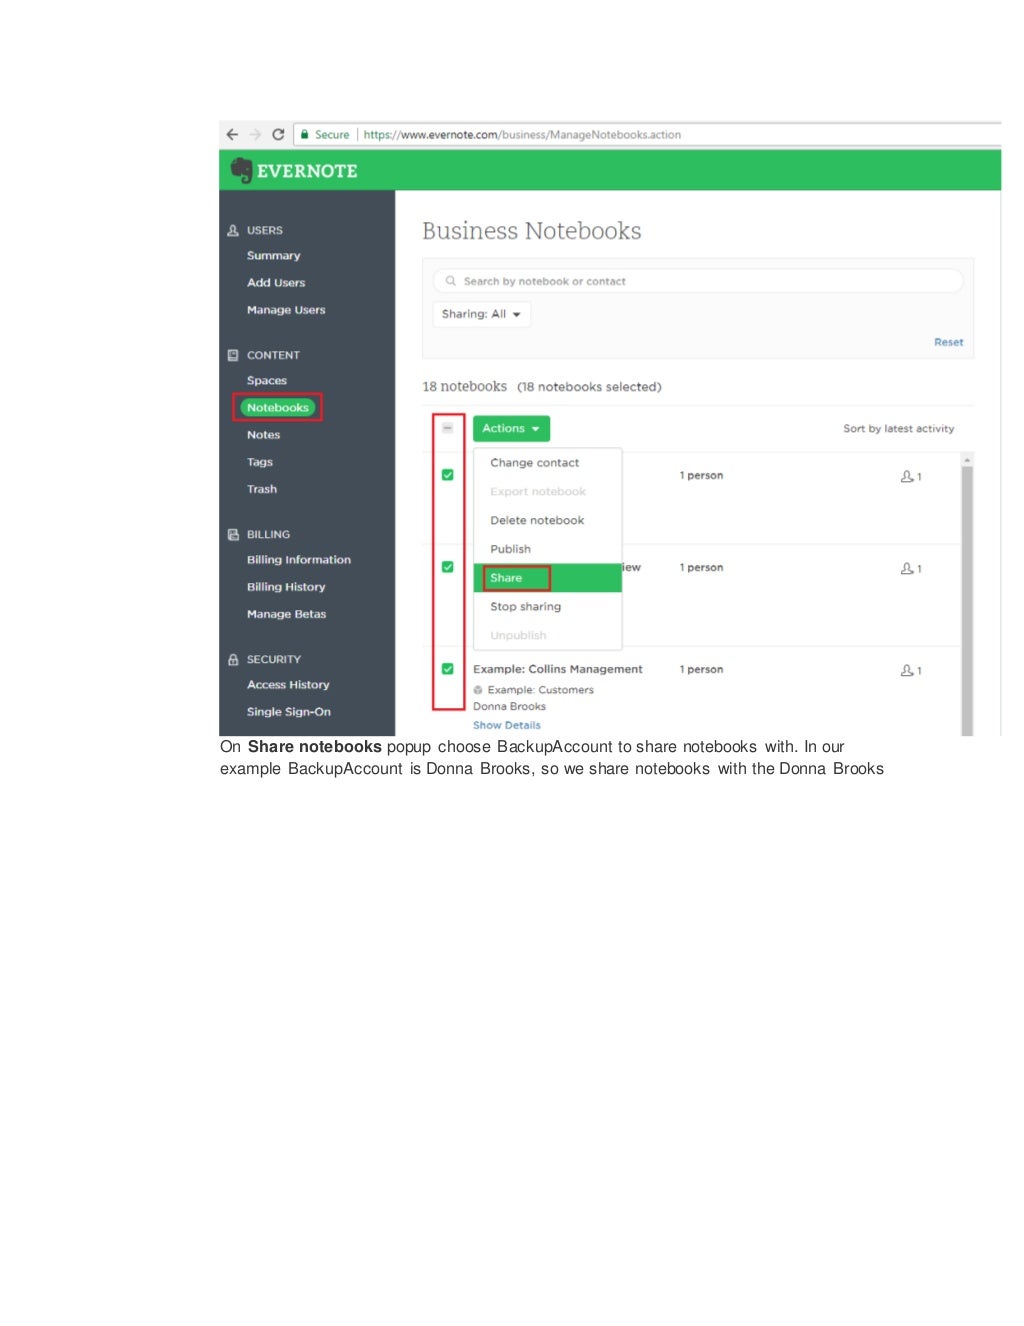
Task: Click the browser forward arrow
Action: click(x=255, y=134)
